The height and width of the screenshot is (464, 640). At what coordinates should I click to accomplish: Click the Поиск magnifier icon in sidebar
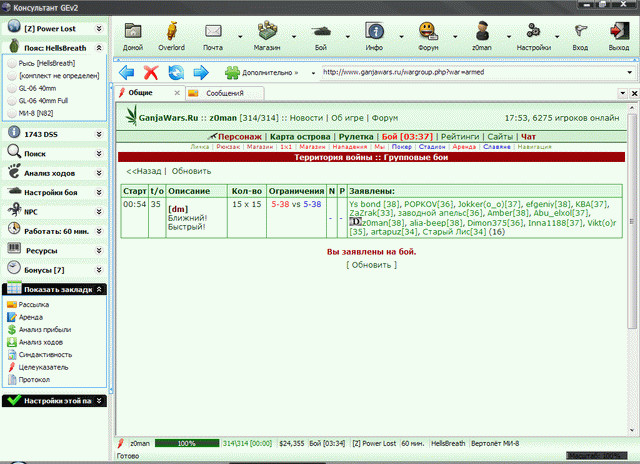pyautogui.click(x=14, y=152)
